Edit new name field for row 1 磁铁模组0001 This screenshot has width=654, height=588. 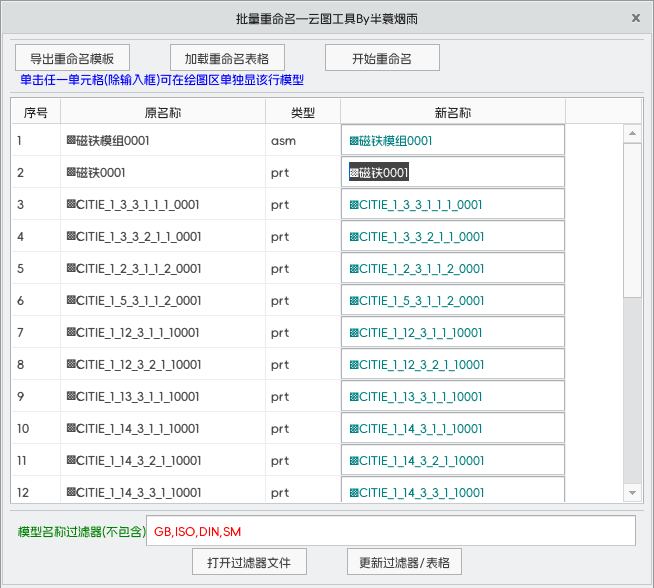(453, 140)
